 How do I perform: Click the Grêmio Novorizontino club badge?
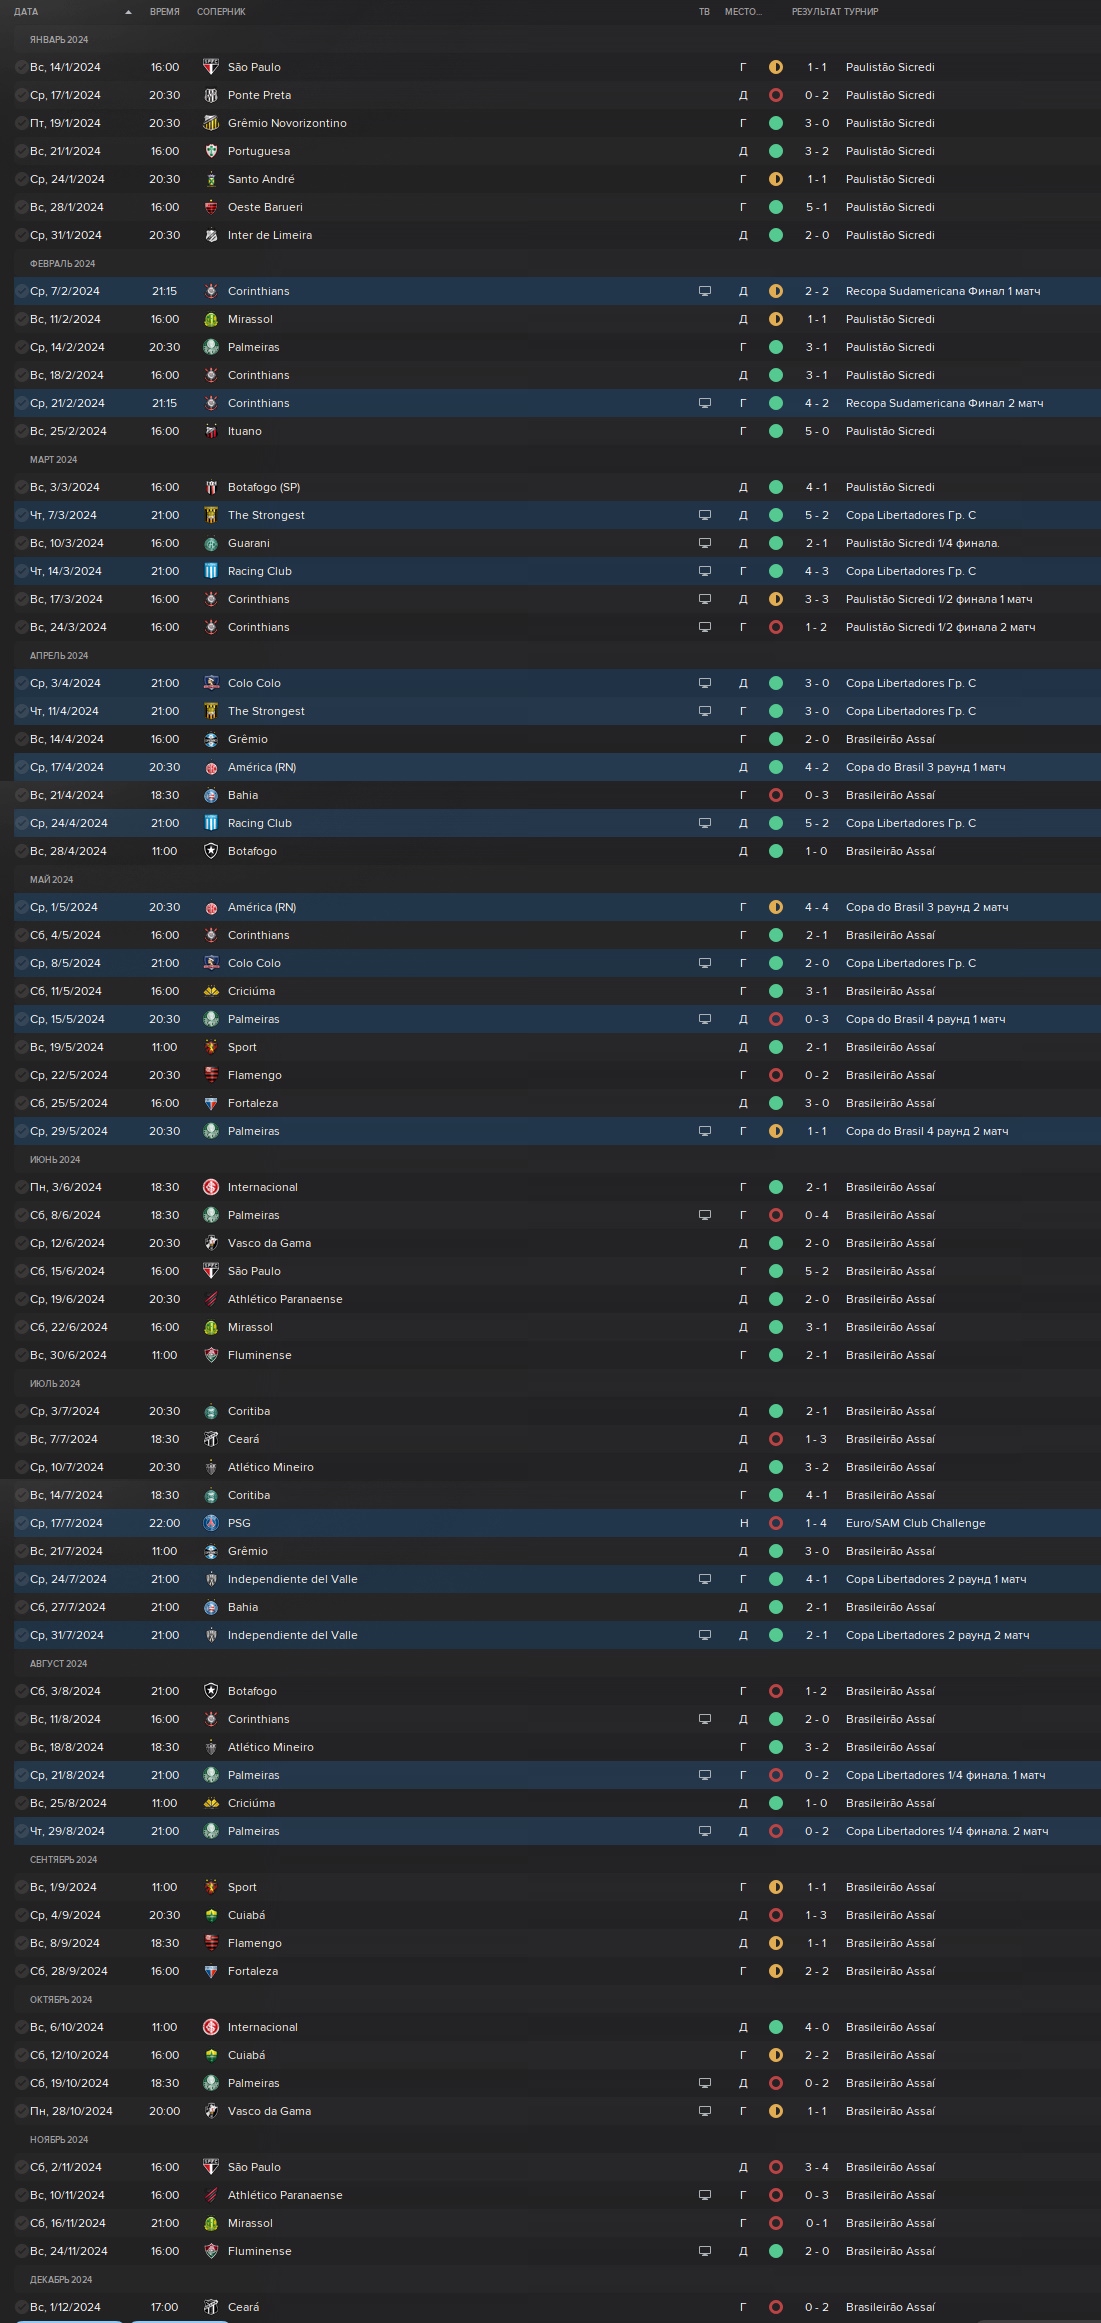coord(211,123)
